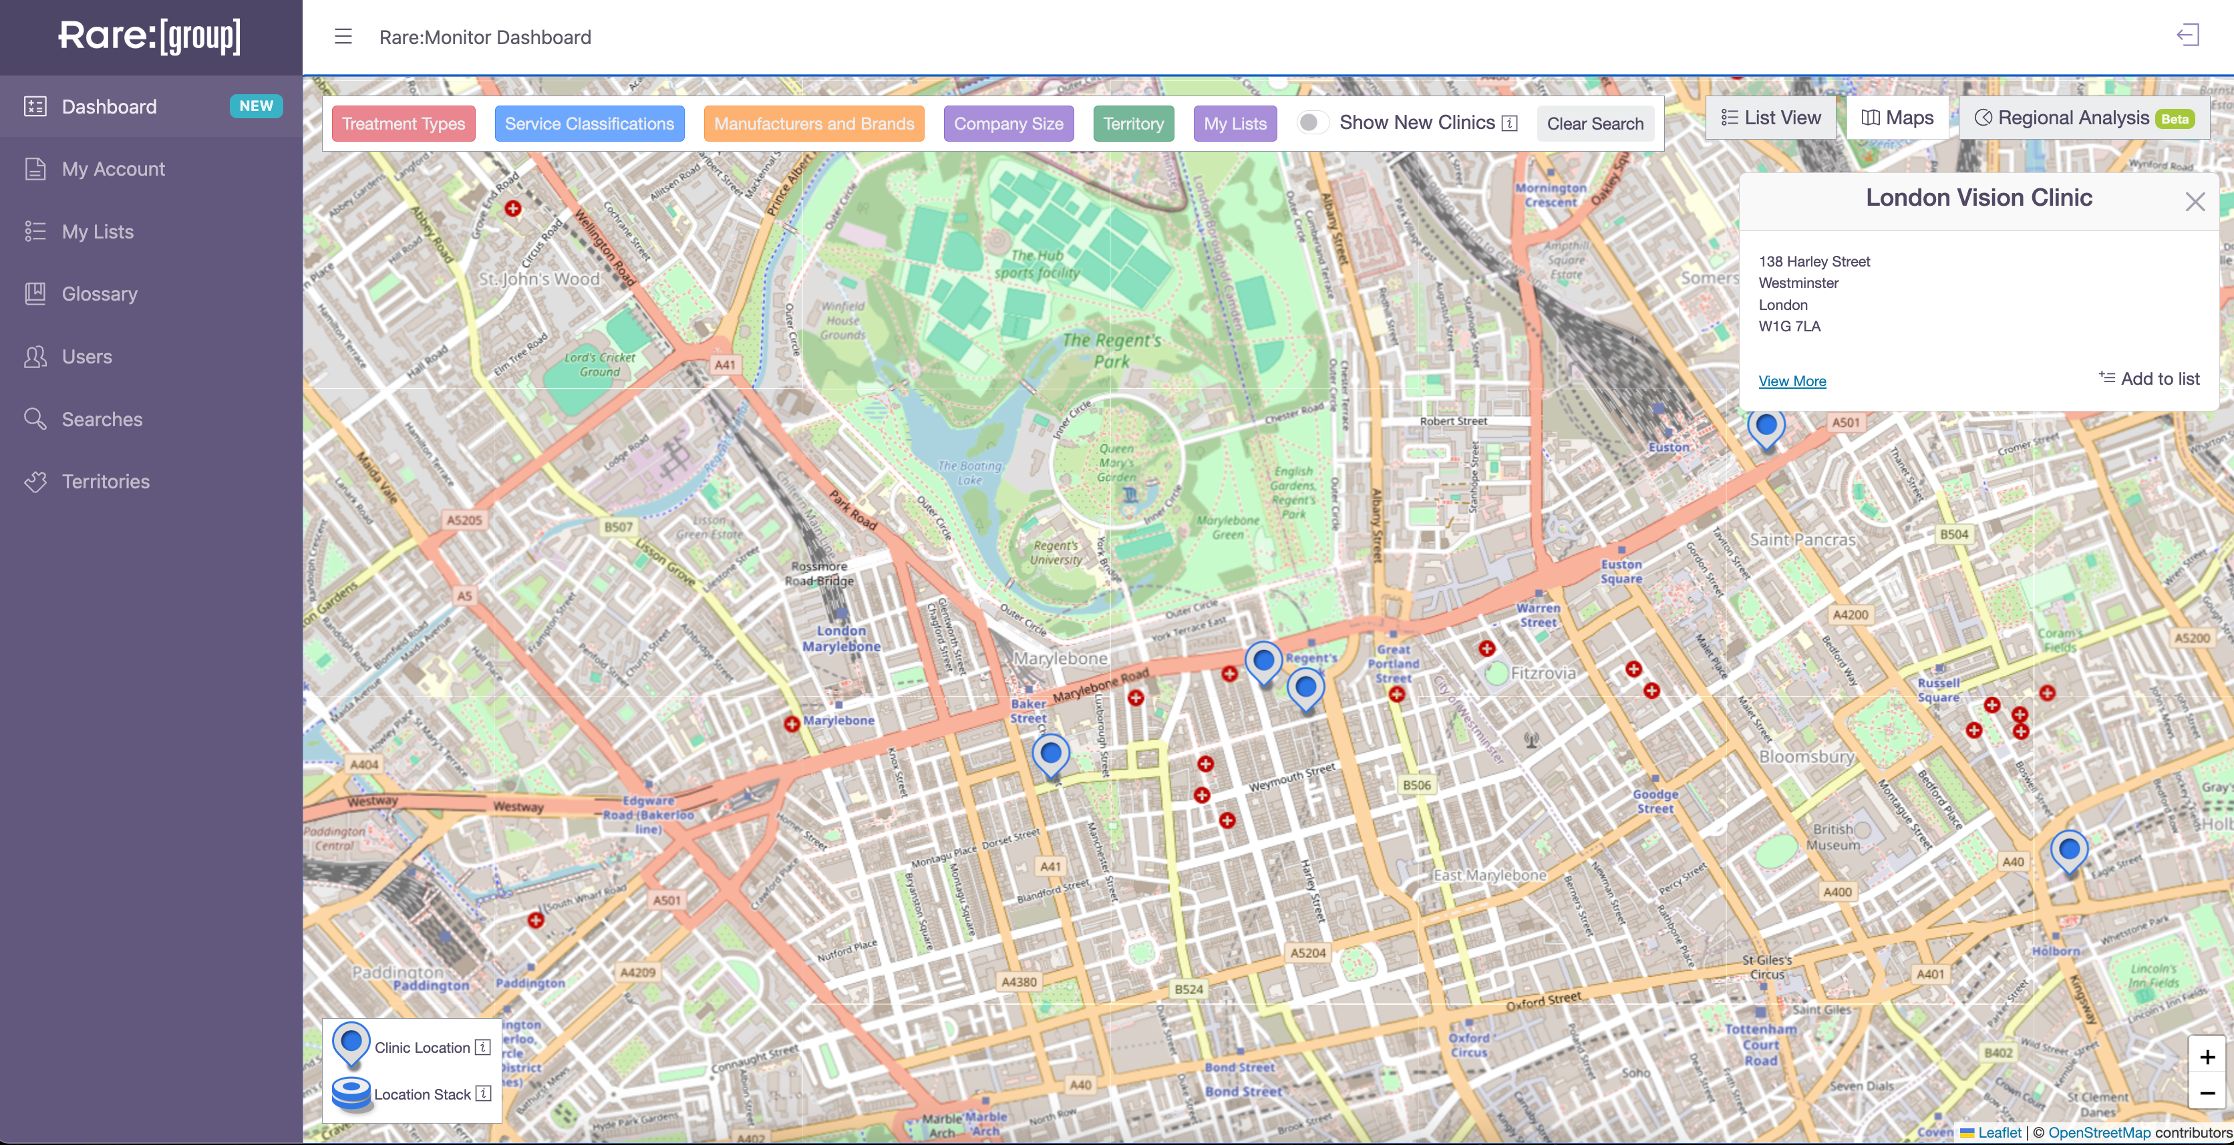Click the red hospital marker near Paddington
The width and height of the screenshot is (2234, 1145).
click(536, 920)
